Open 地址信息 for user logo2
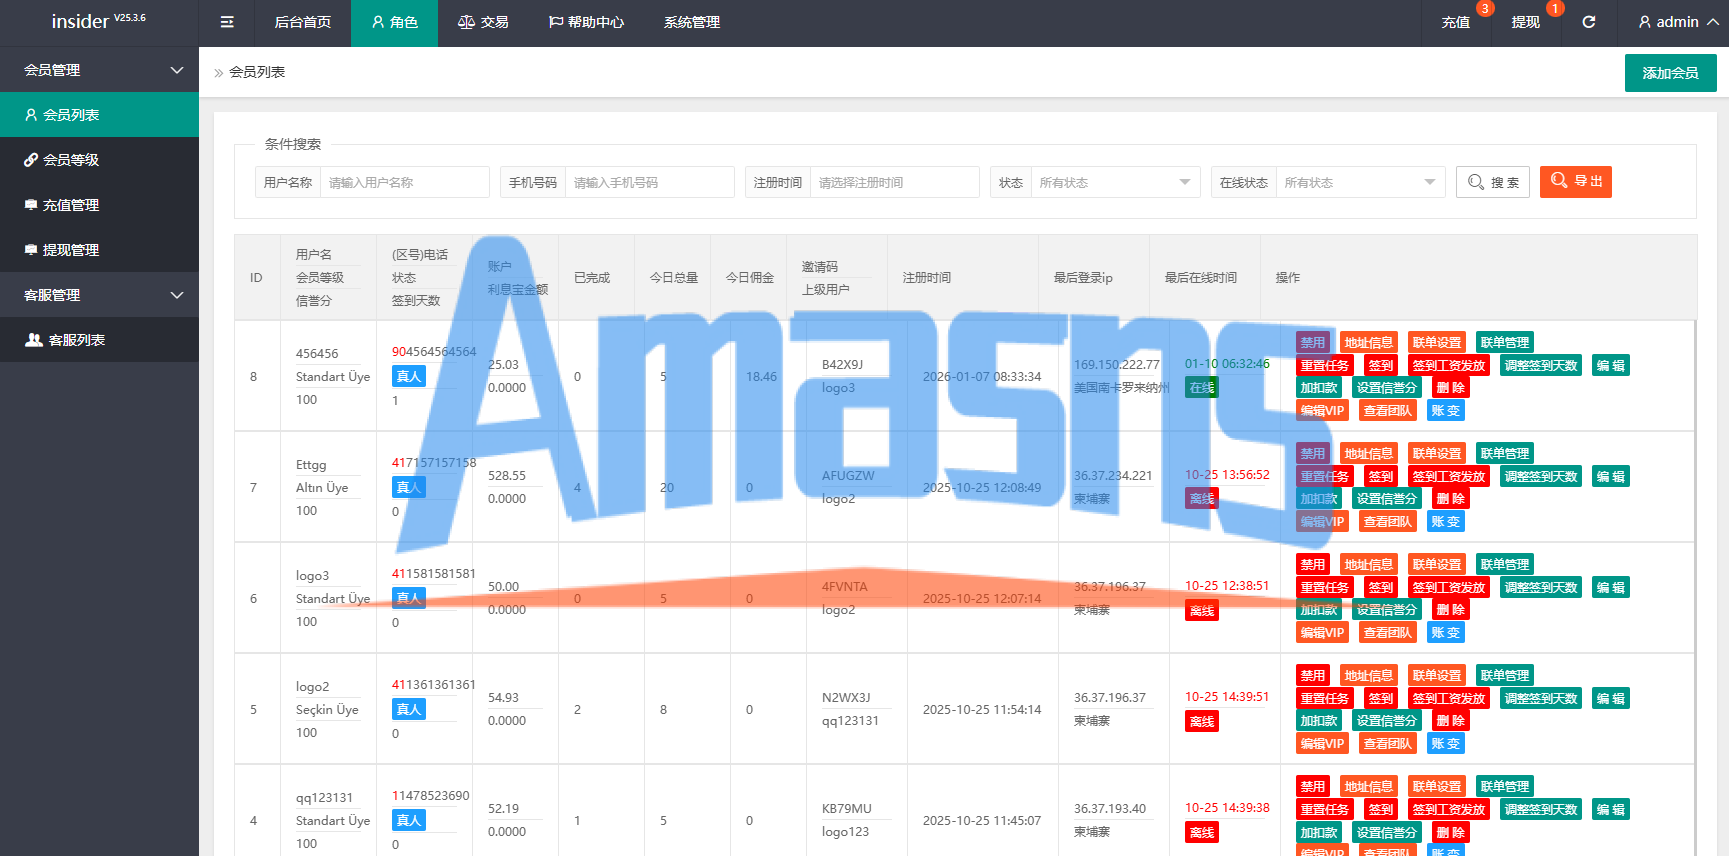Screen dimensions: 1729x856 click(x=1369, y=675)
